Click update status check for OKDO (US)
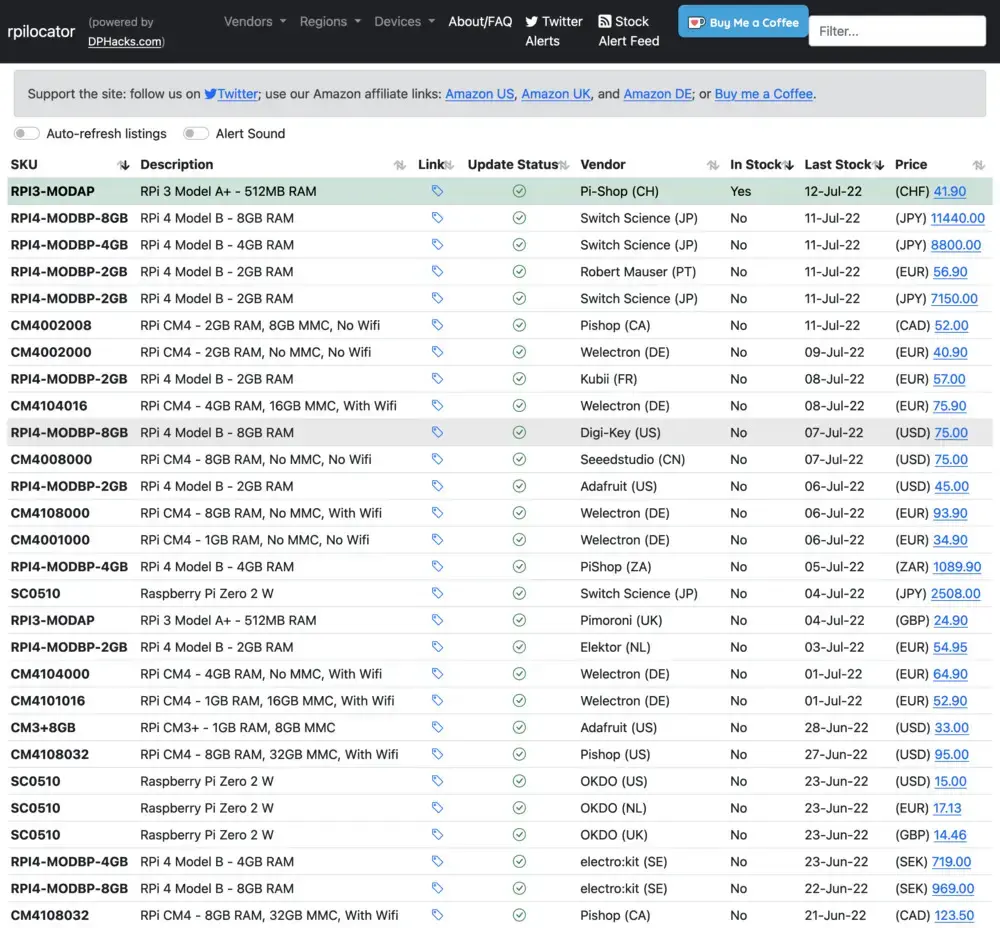 pos(519,781)
